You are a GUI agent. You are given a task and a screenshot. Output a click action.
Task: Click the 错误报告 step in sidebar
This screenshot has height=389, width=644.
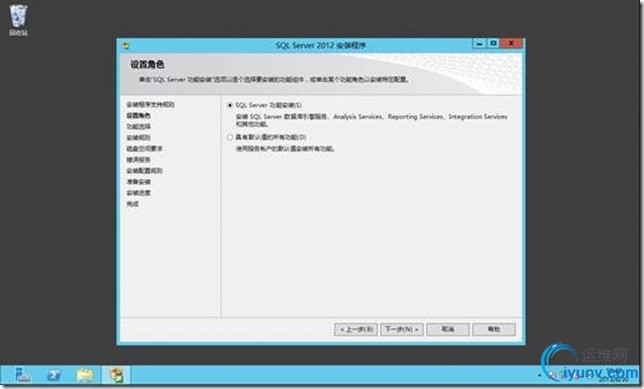point(138,159)
